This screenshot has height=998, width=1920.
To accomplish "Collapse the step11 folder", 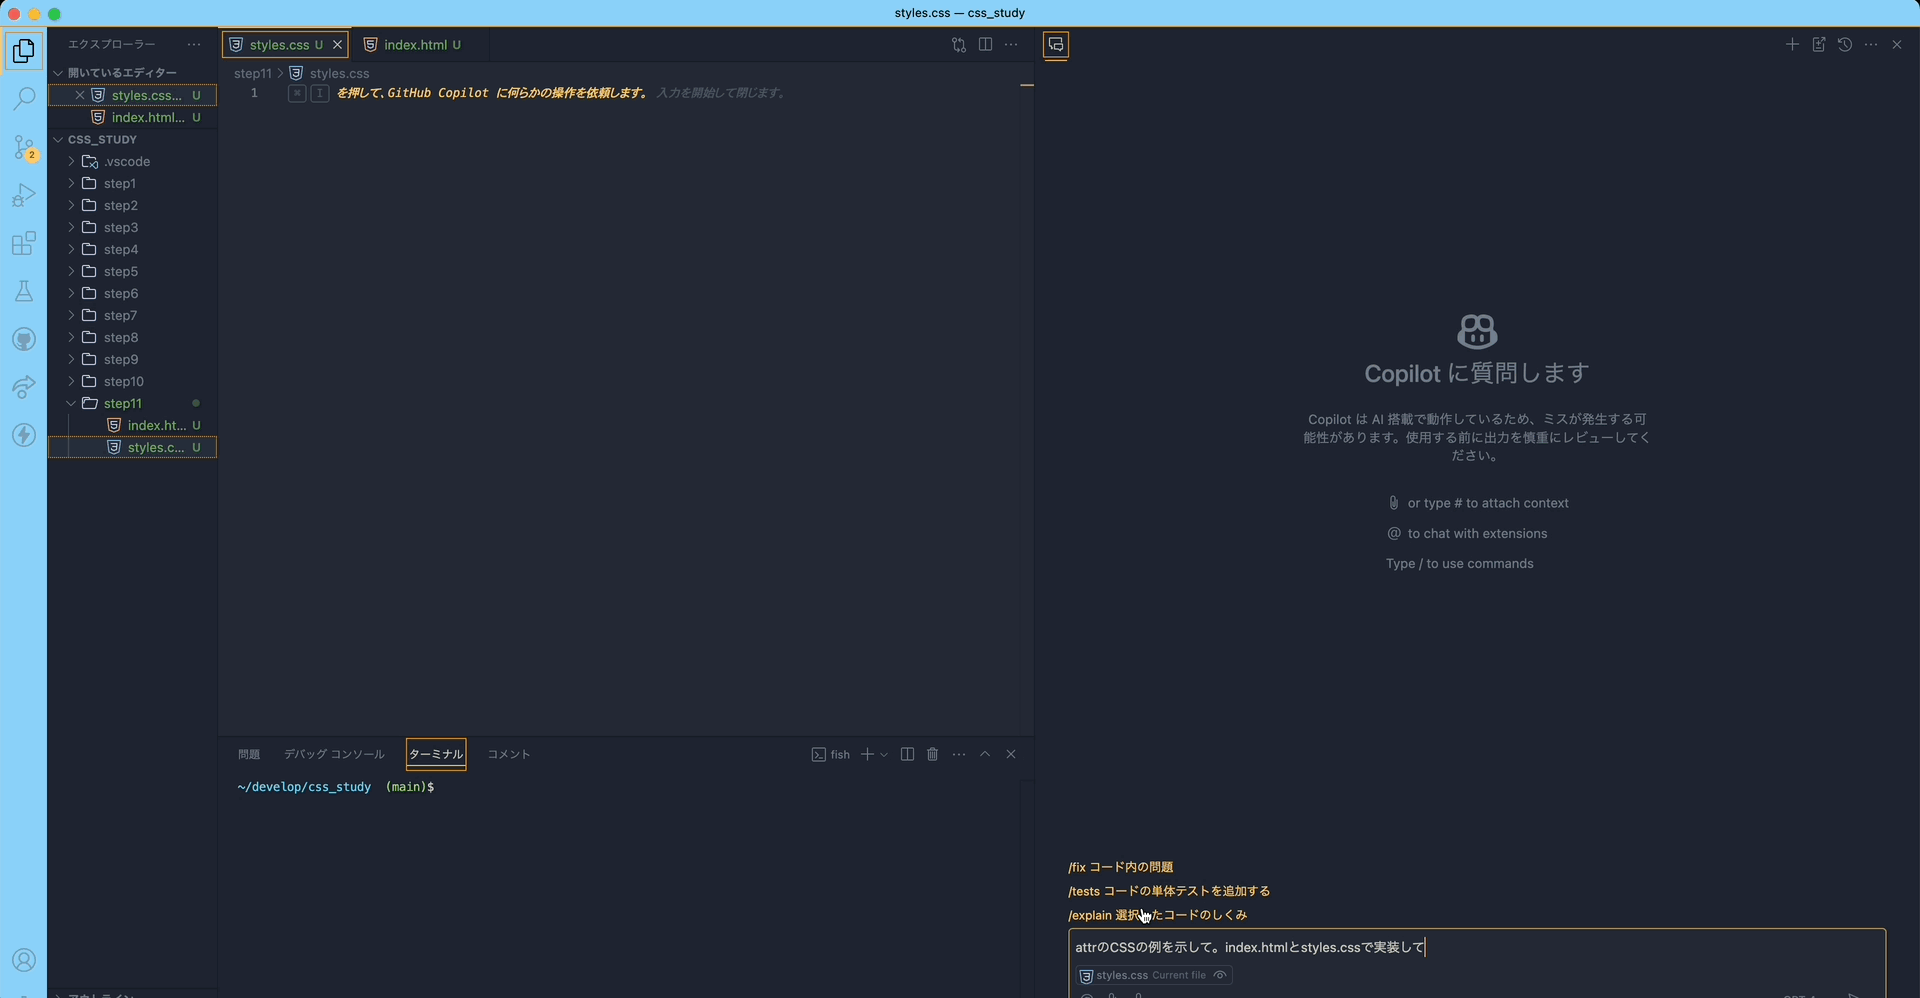I will click(71, 404).
